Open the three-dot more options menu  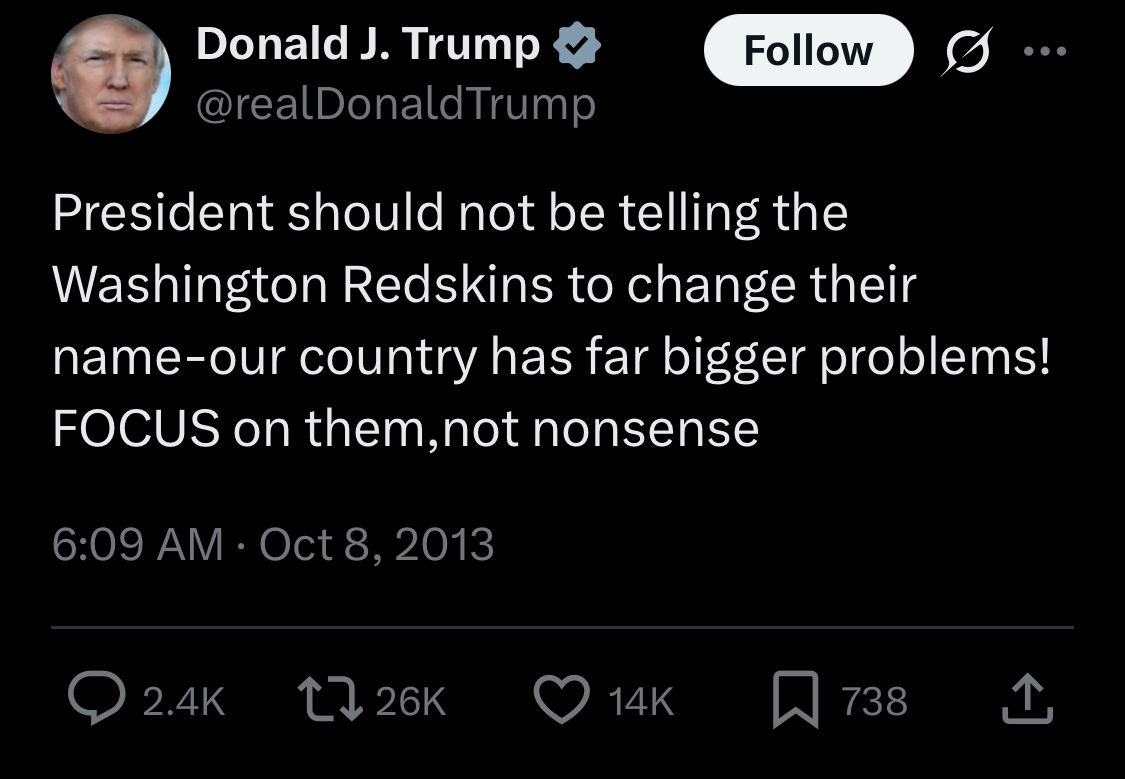1045,51
